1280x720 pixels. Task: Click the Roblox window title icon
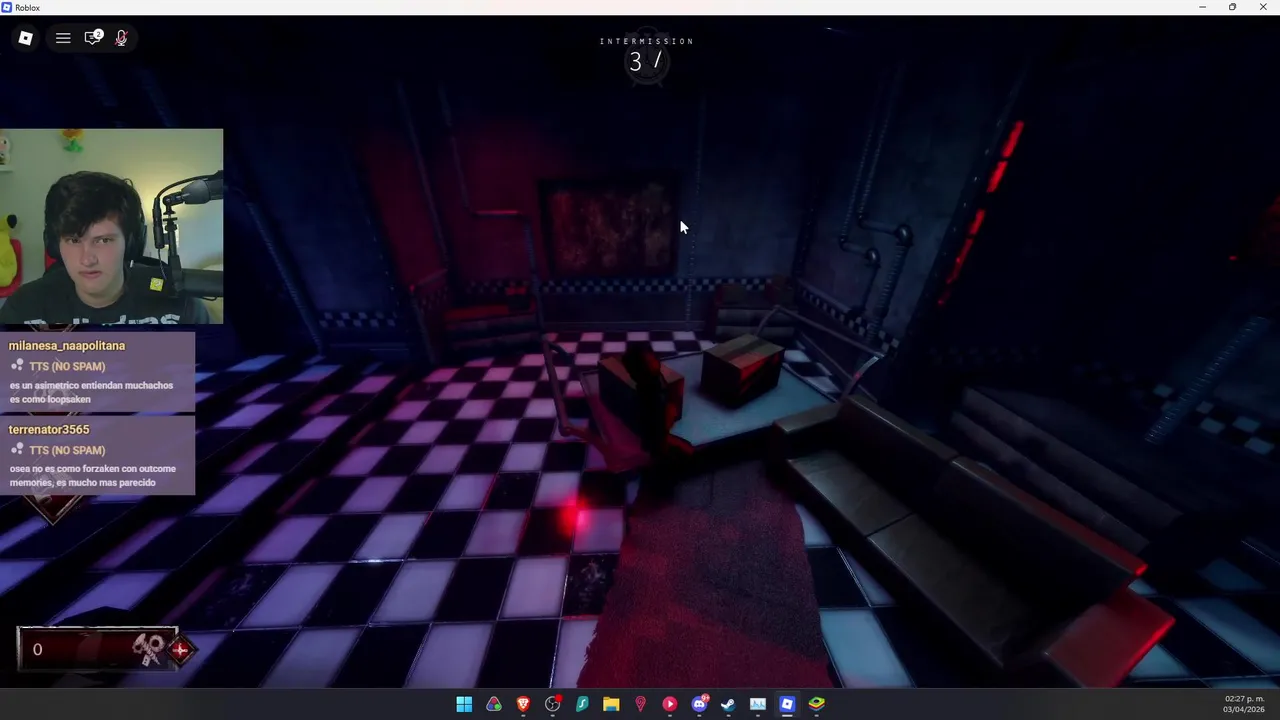click(x=7, y=7)
